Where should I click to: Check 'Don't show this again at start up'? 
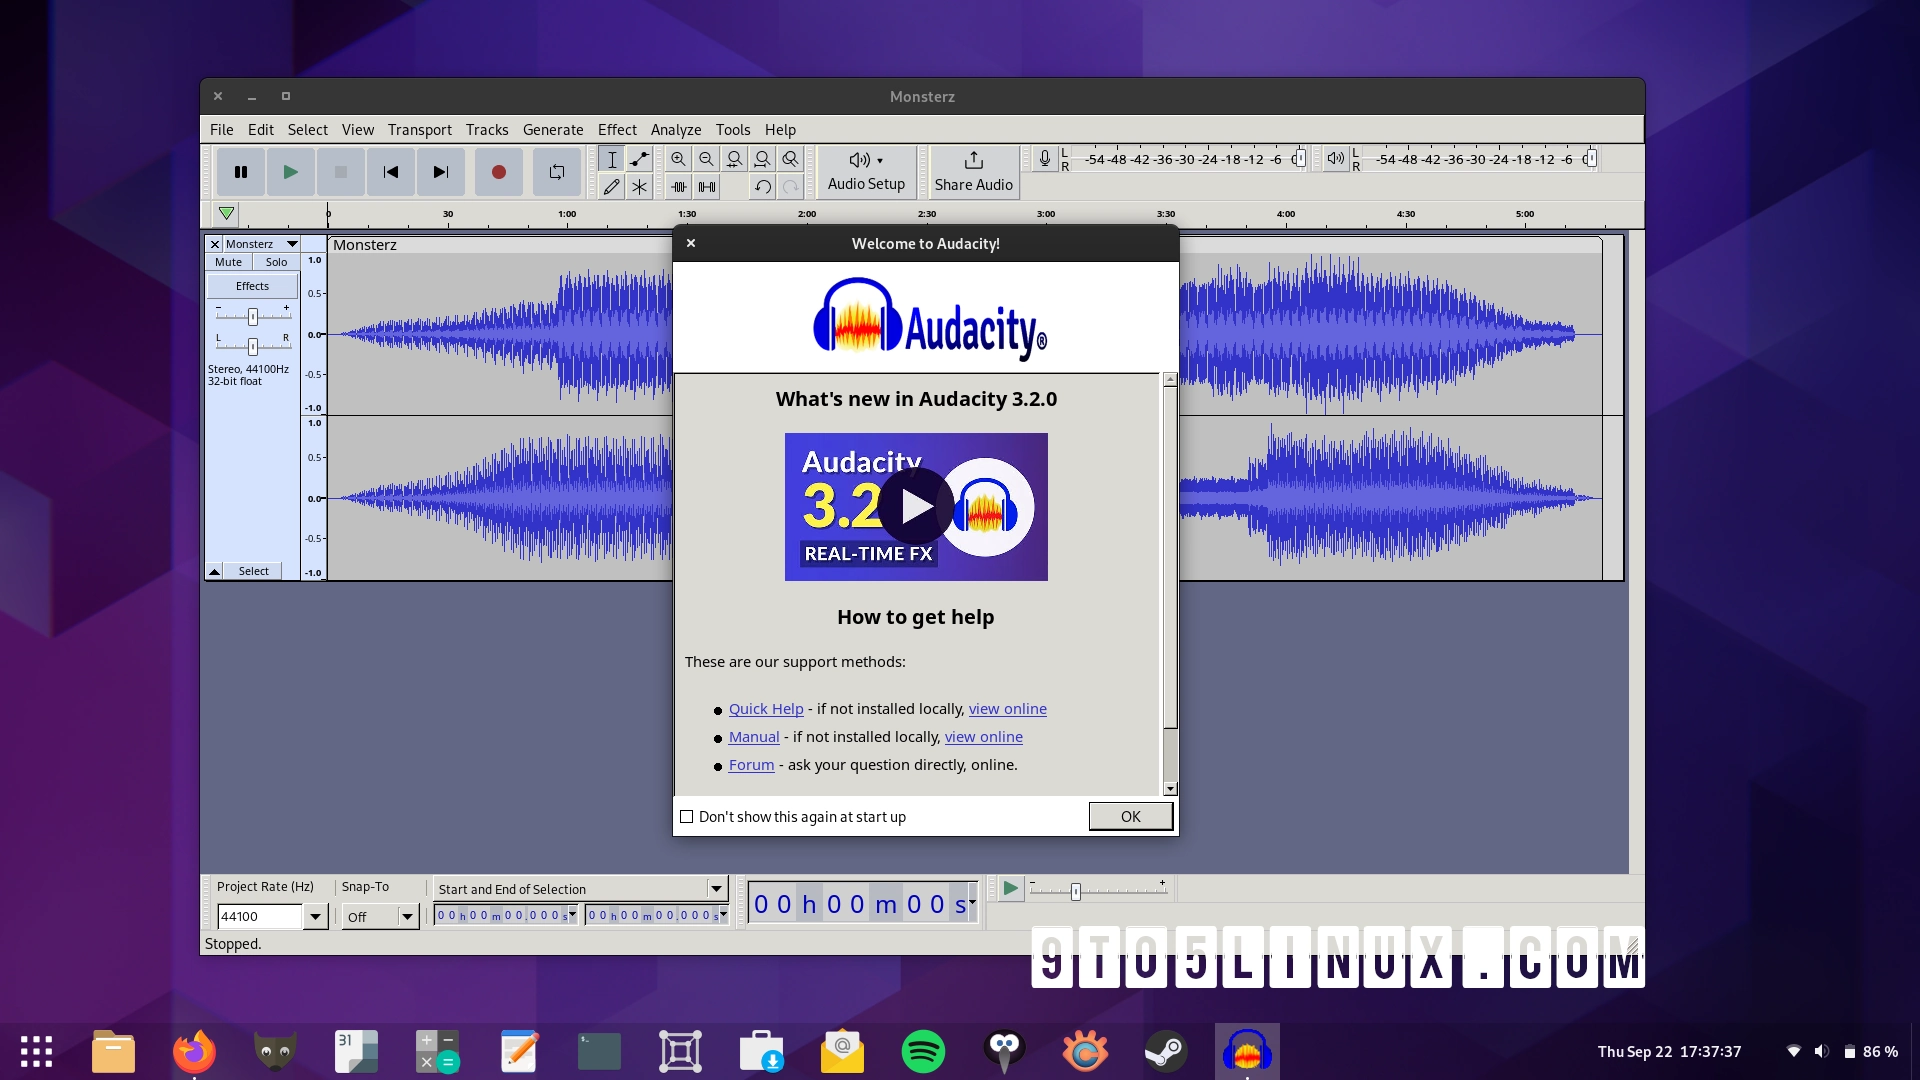pyautogui.click(x=686, y=816)
